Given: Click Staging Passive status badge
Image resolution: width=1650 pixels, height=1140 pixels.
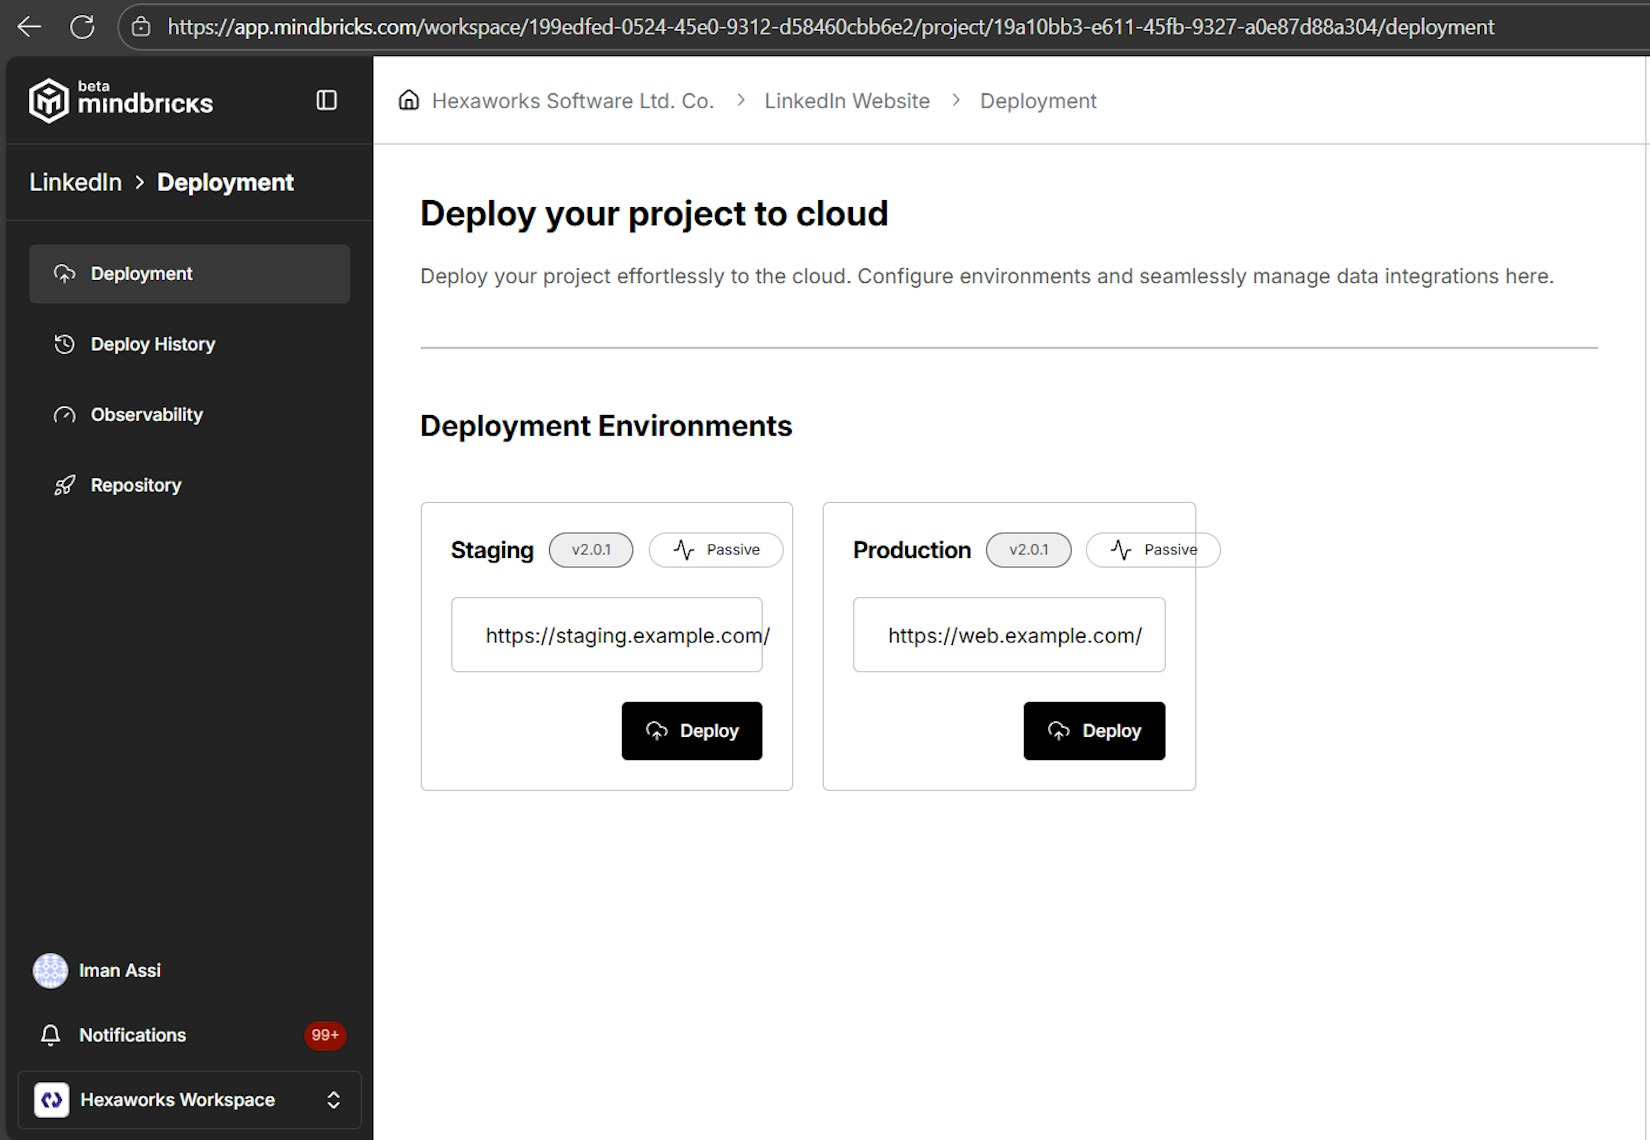Looking at the screenshot, I should coord(716,550).
